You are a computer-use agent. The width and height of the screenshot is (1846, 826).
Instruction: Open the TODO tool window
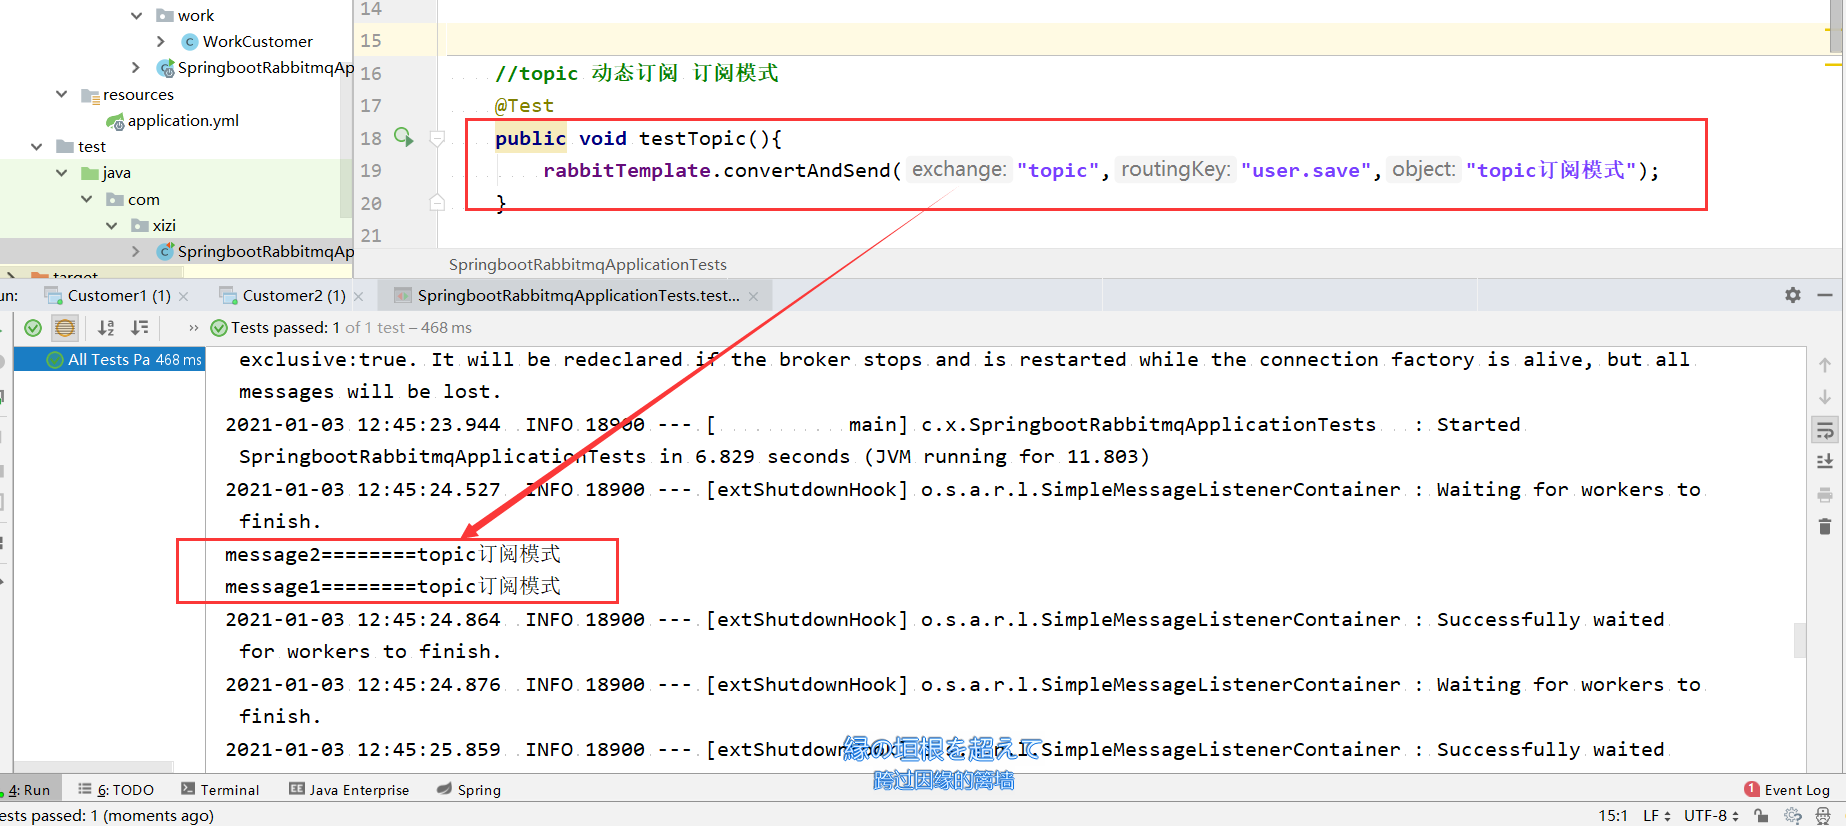[116, 789]
